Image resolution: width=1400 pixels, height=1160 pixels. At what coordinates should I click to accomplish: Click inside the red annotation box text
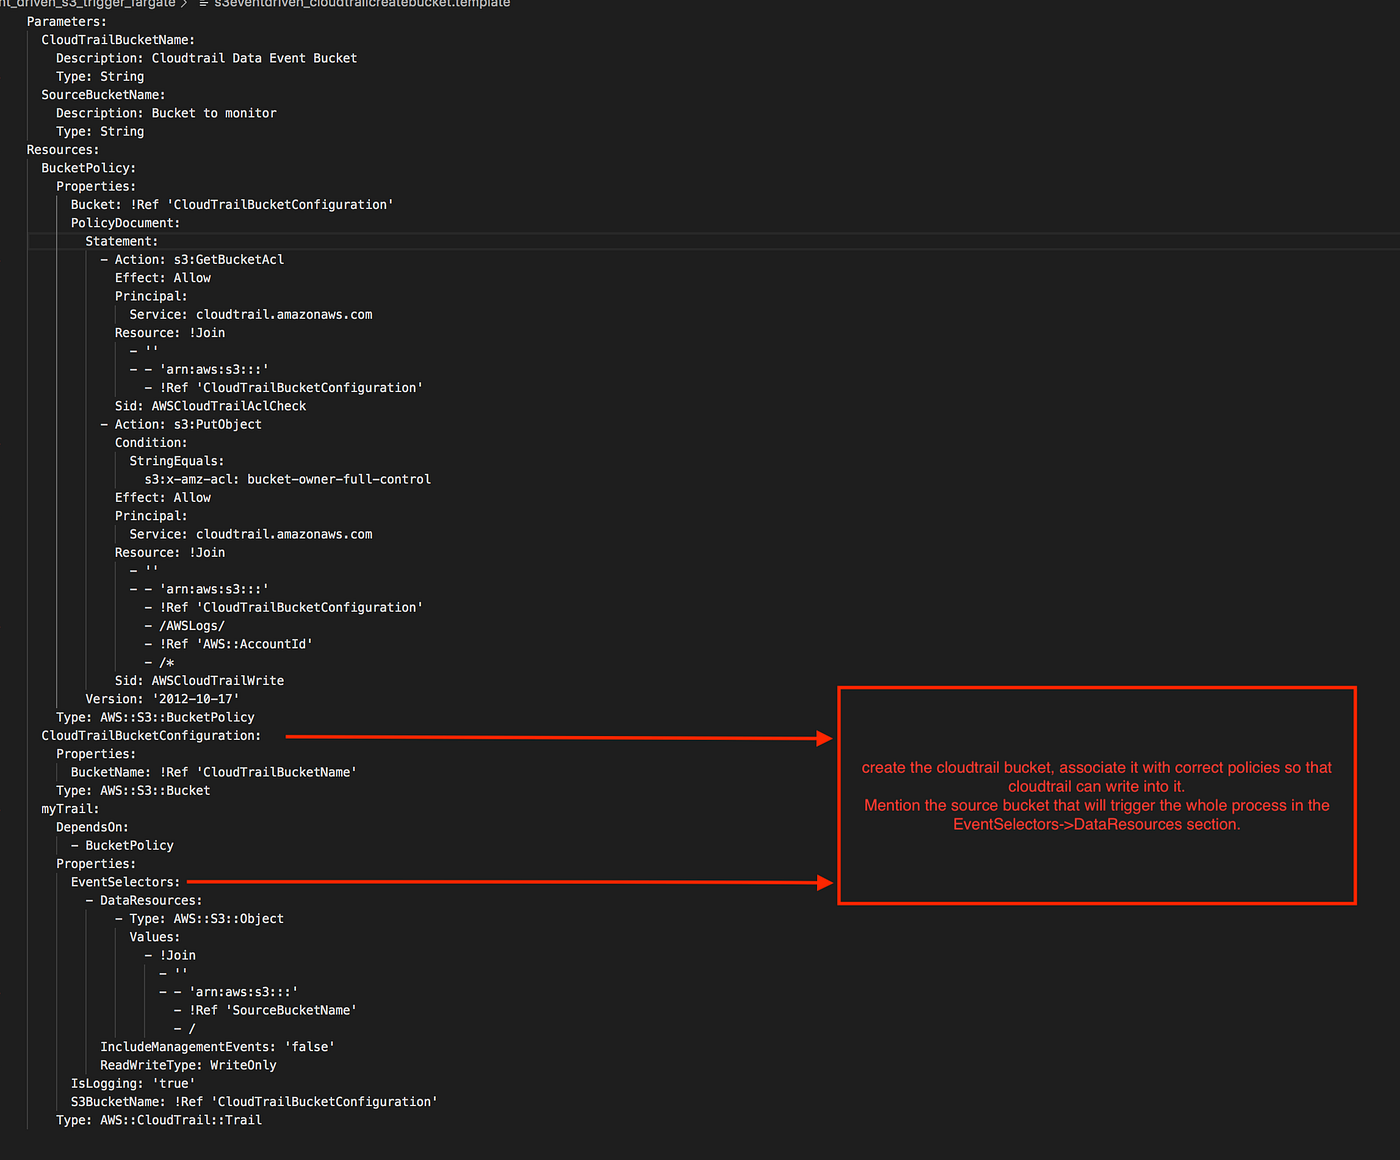point(1096,796)
